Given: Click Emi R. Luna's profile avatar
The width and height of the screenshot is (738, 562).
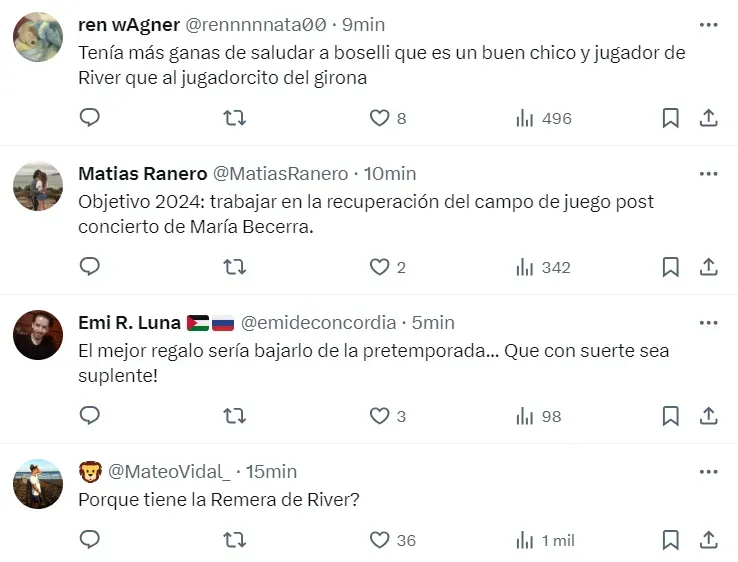Looking at the screenshot, I should click(38, 335).
